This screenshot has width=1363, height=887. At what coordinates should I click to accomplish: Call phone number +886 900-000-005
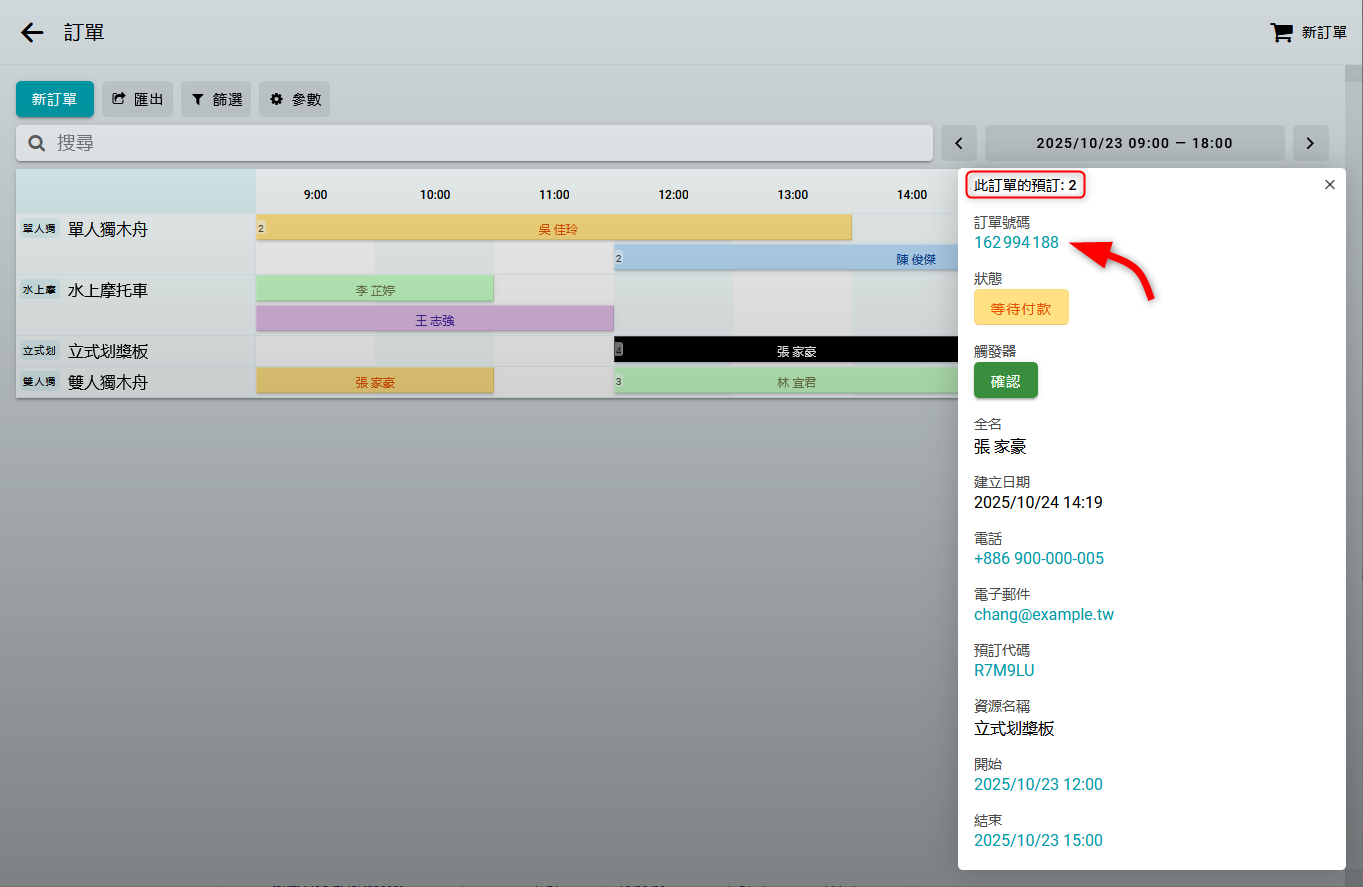[x=1038, y=558]
